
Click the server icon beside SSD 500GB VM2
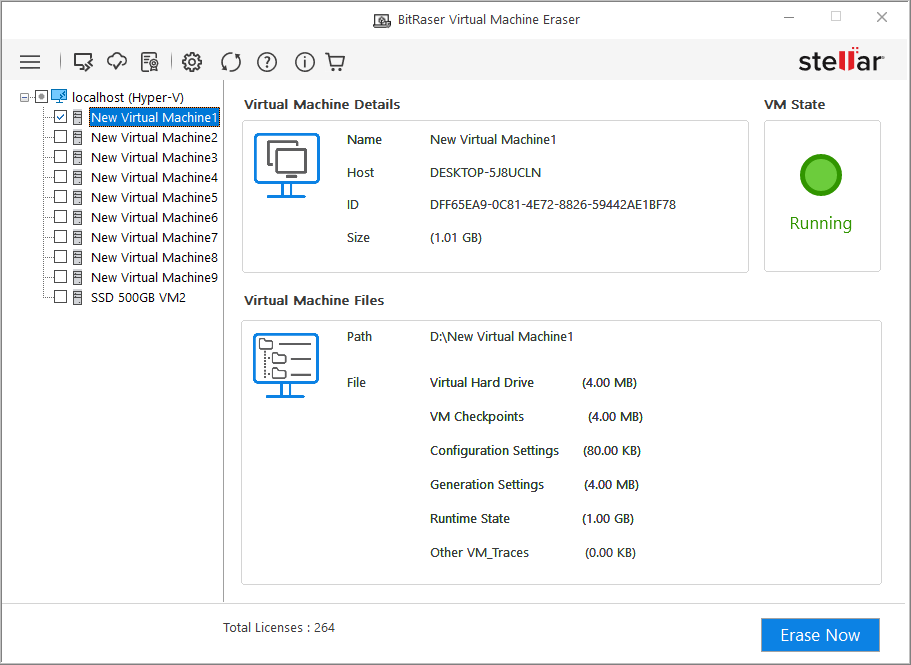coord(77,297)
